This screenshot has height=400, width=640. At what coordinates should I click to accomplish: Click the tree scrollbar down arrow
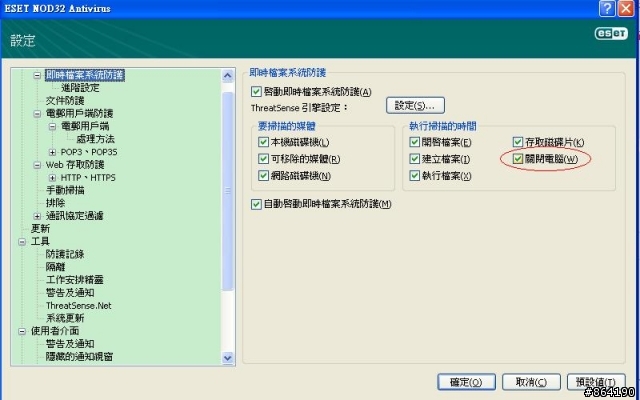point(228,358)
